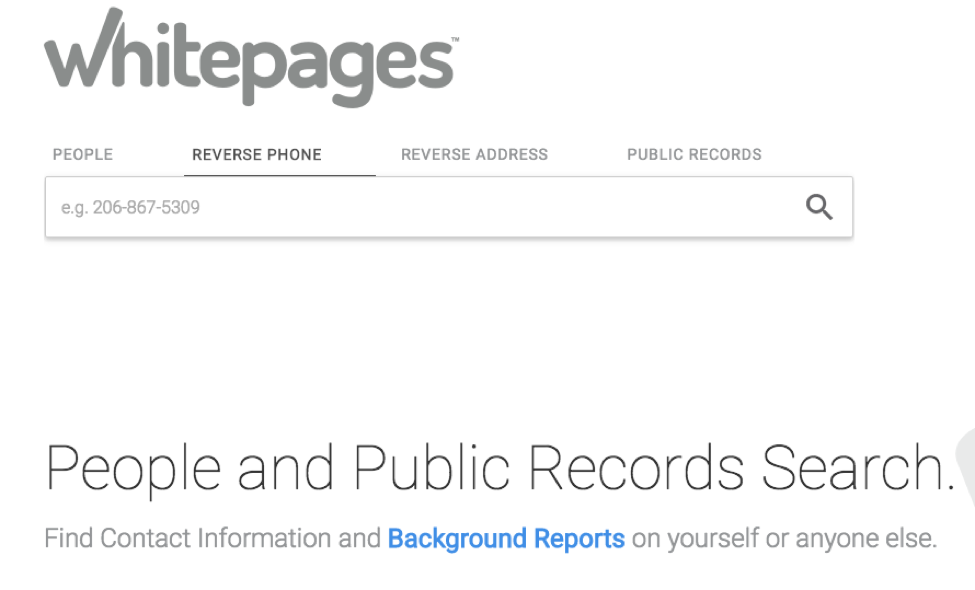Select the Whitepages brand logo graphic

[x=250, y=60]
